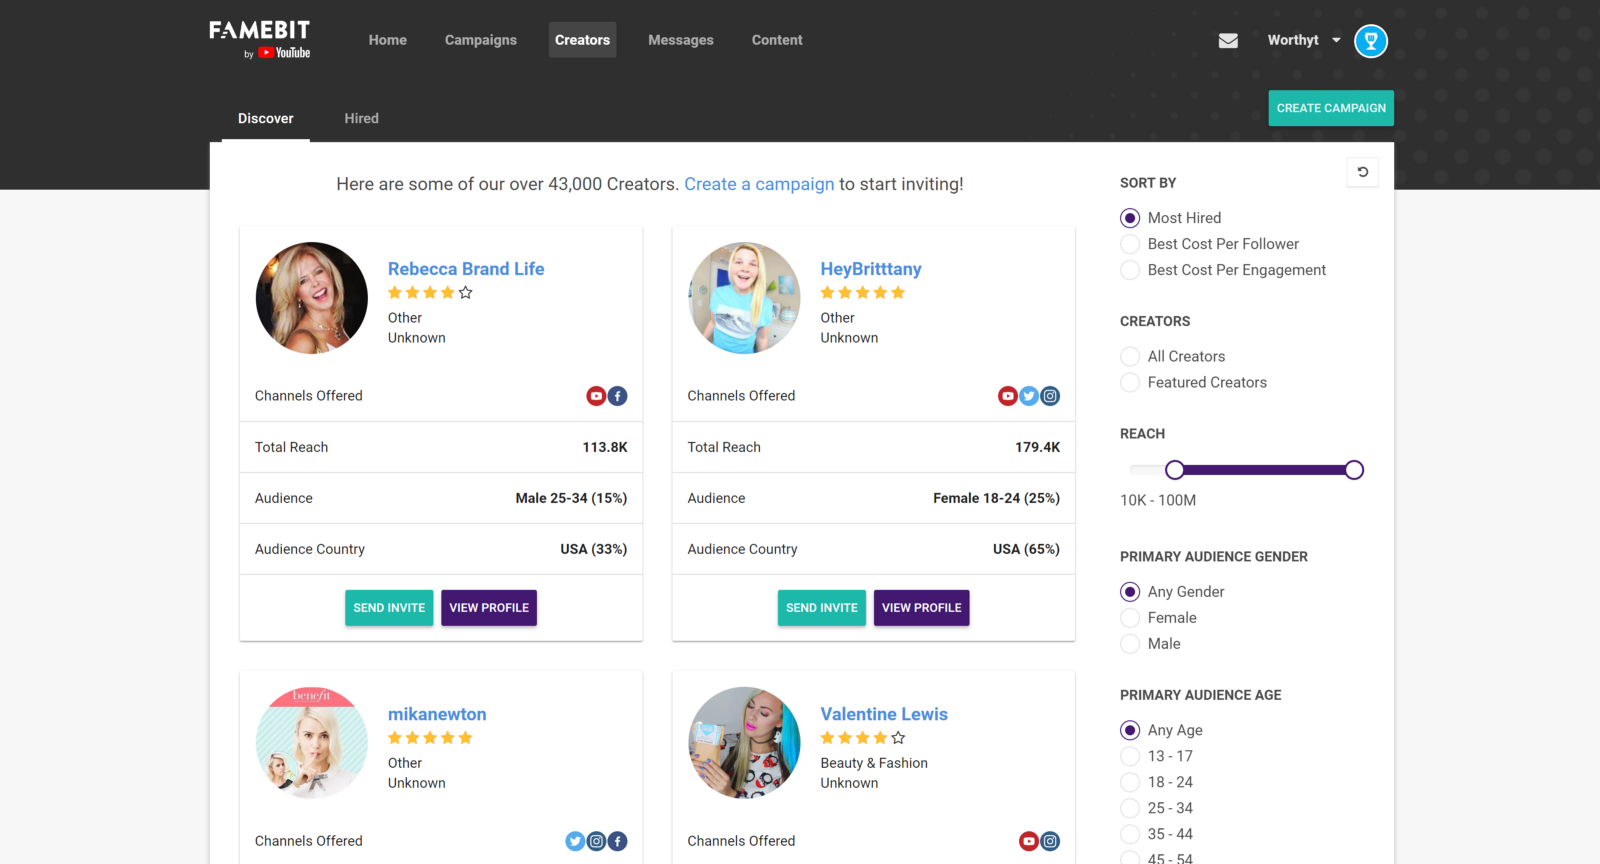Click Valentine Lewis's star rating

tap(863, 738)
